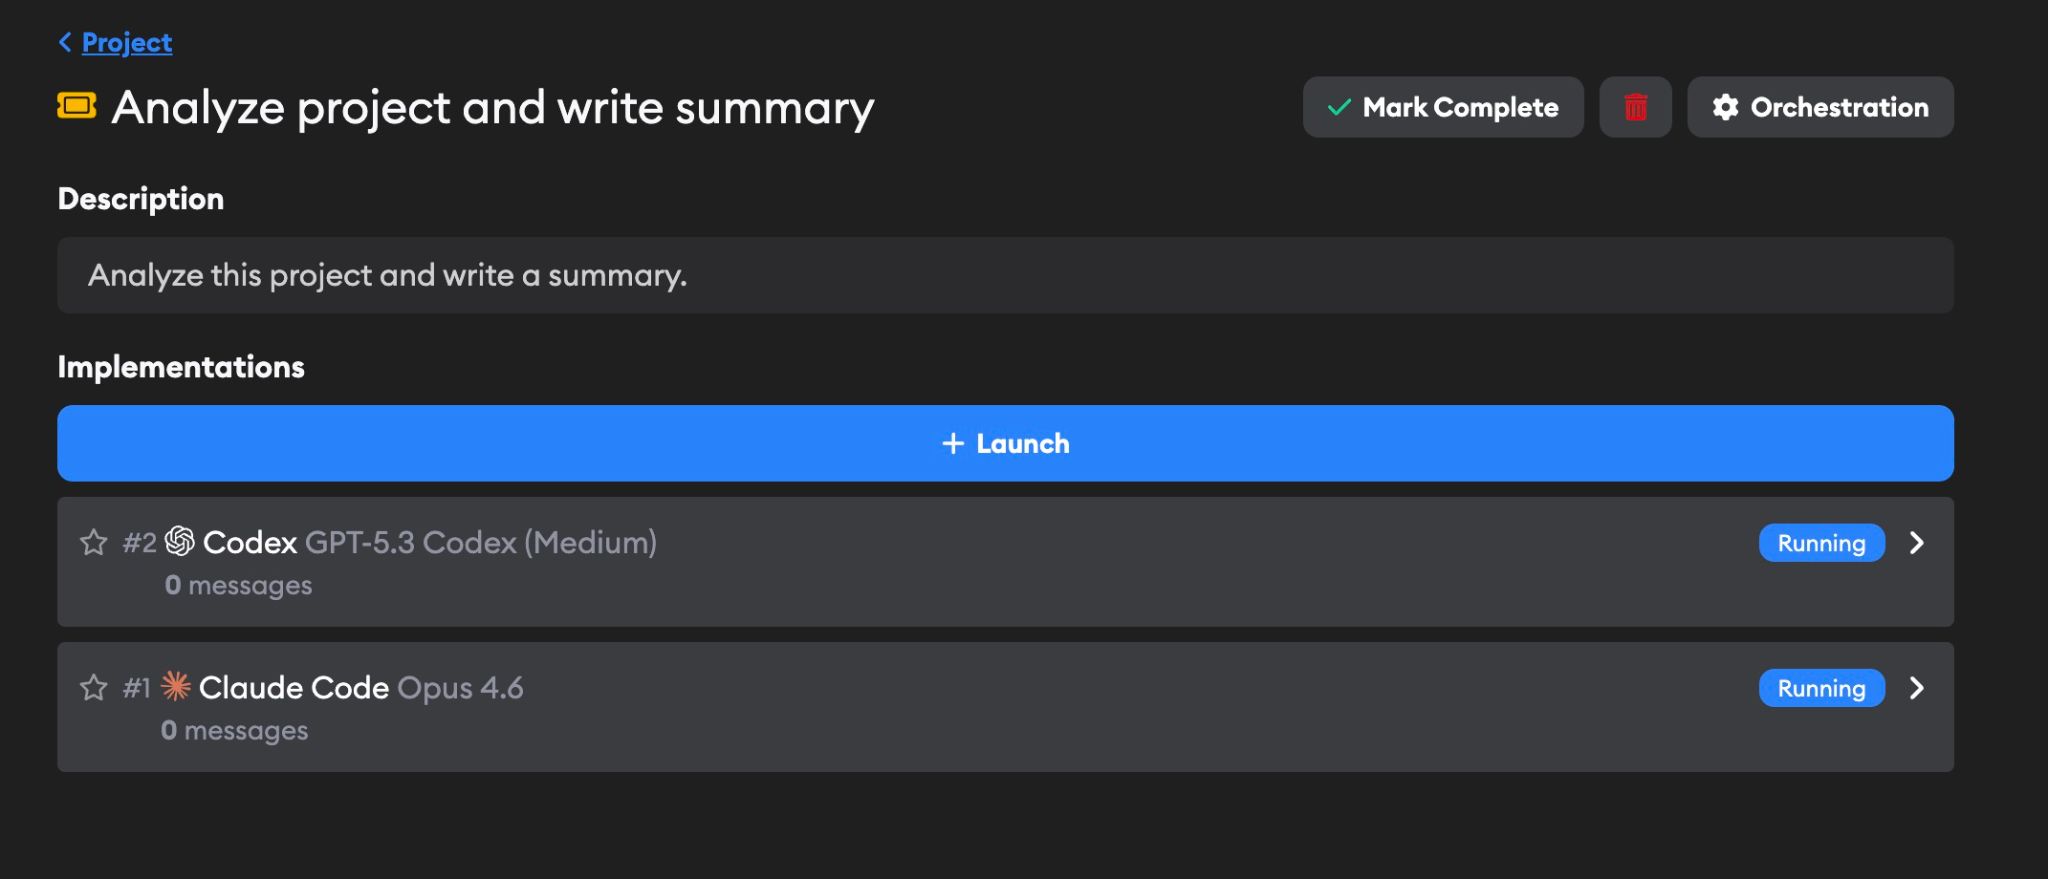Click the yellow ticket icon beside title
2048x879 pixels.
pyautogui.click(x=77, y=105)
